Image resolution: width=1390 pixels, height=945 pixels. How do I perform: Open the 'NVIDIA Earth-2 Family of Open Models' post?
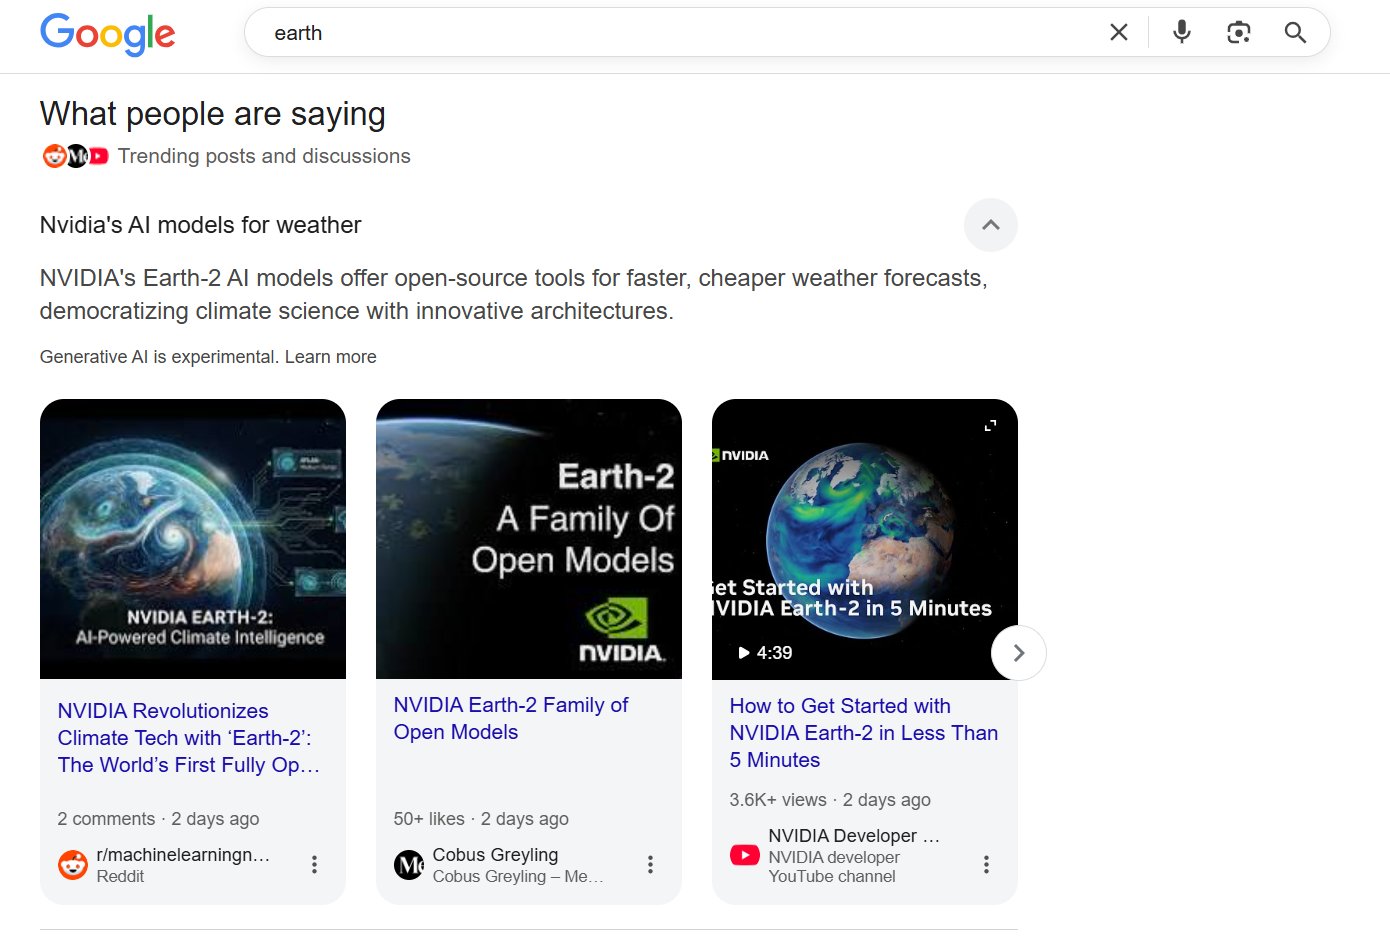click(511, 718)
